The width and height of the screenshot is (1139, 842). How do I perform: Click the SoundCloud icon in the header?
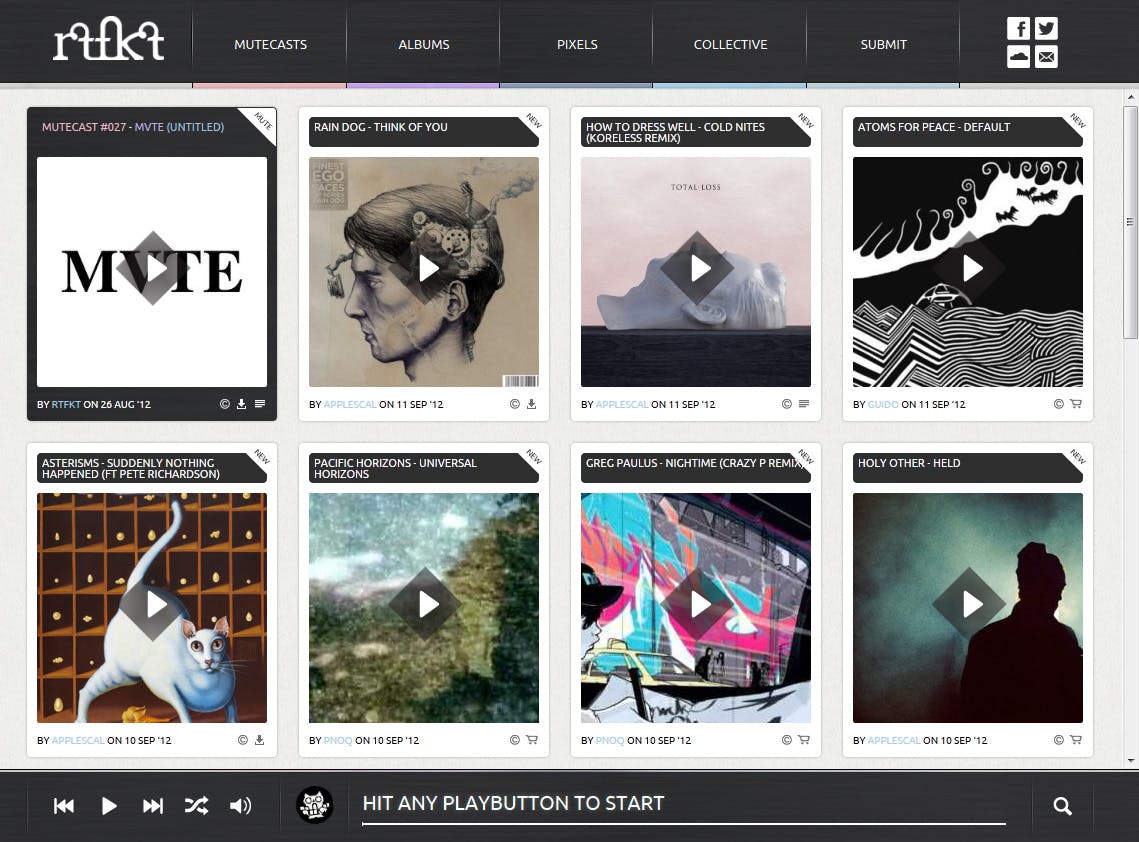(1018, 57)
